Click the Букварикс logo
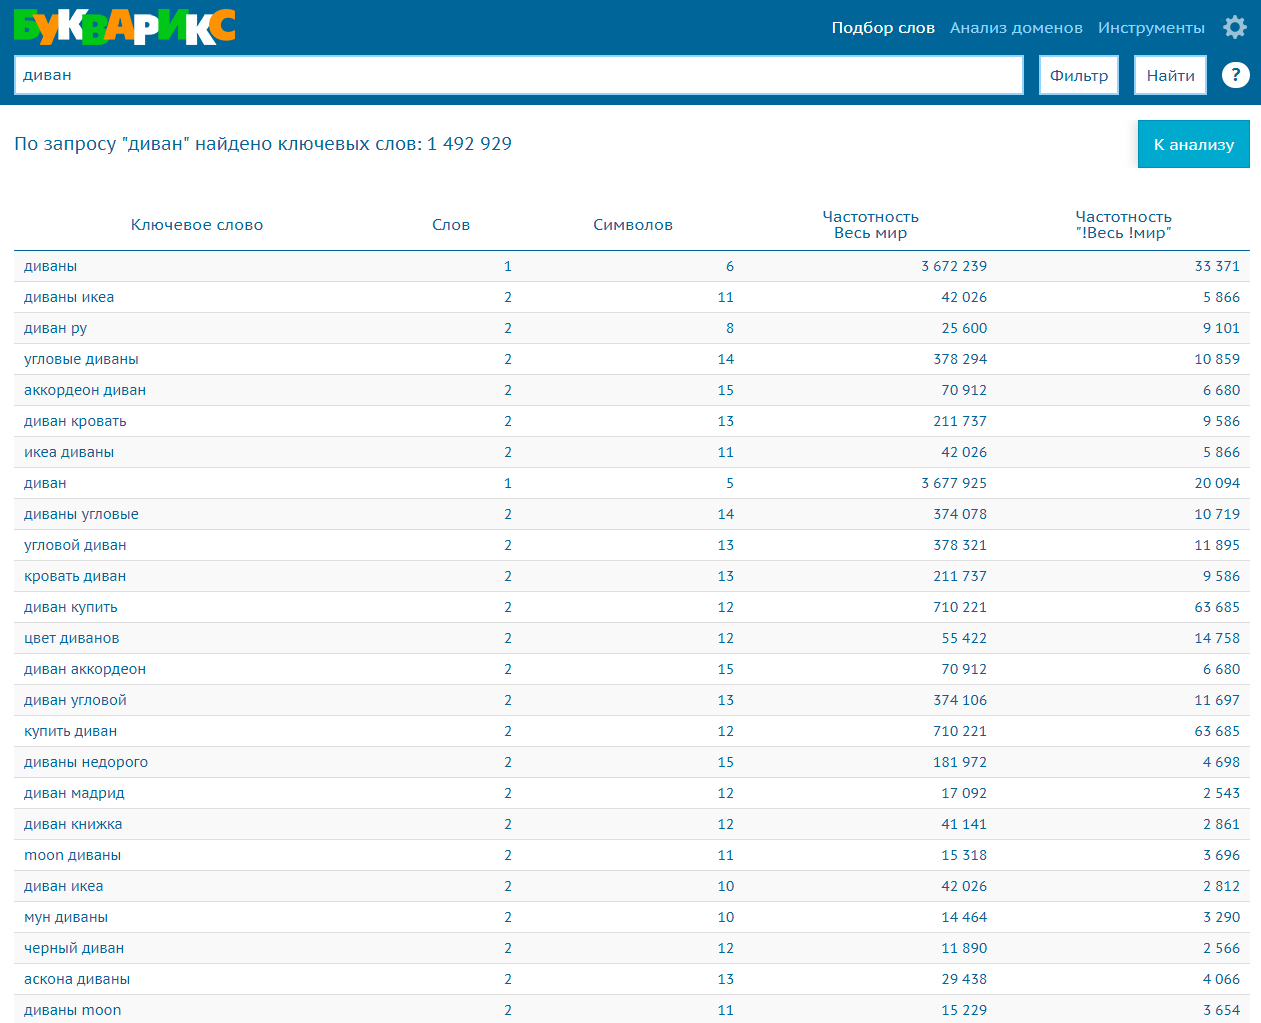The image size is (1261, 1023). [125, 27]
